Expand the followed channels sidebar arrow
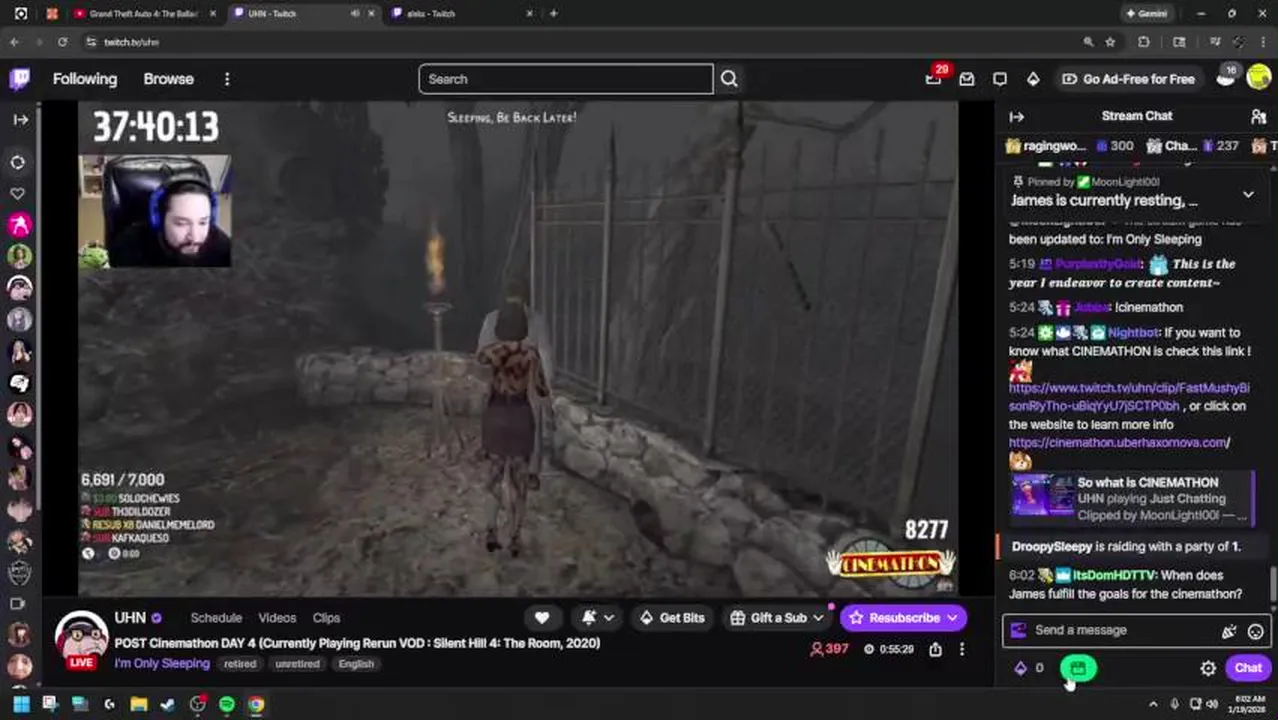Screen dimensions: 1278x720 (20, 119)
